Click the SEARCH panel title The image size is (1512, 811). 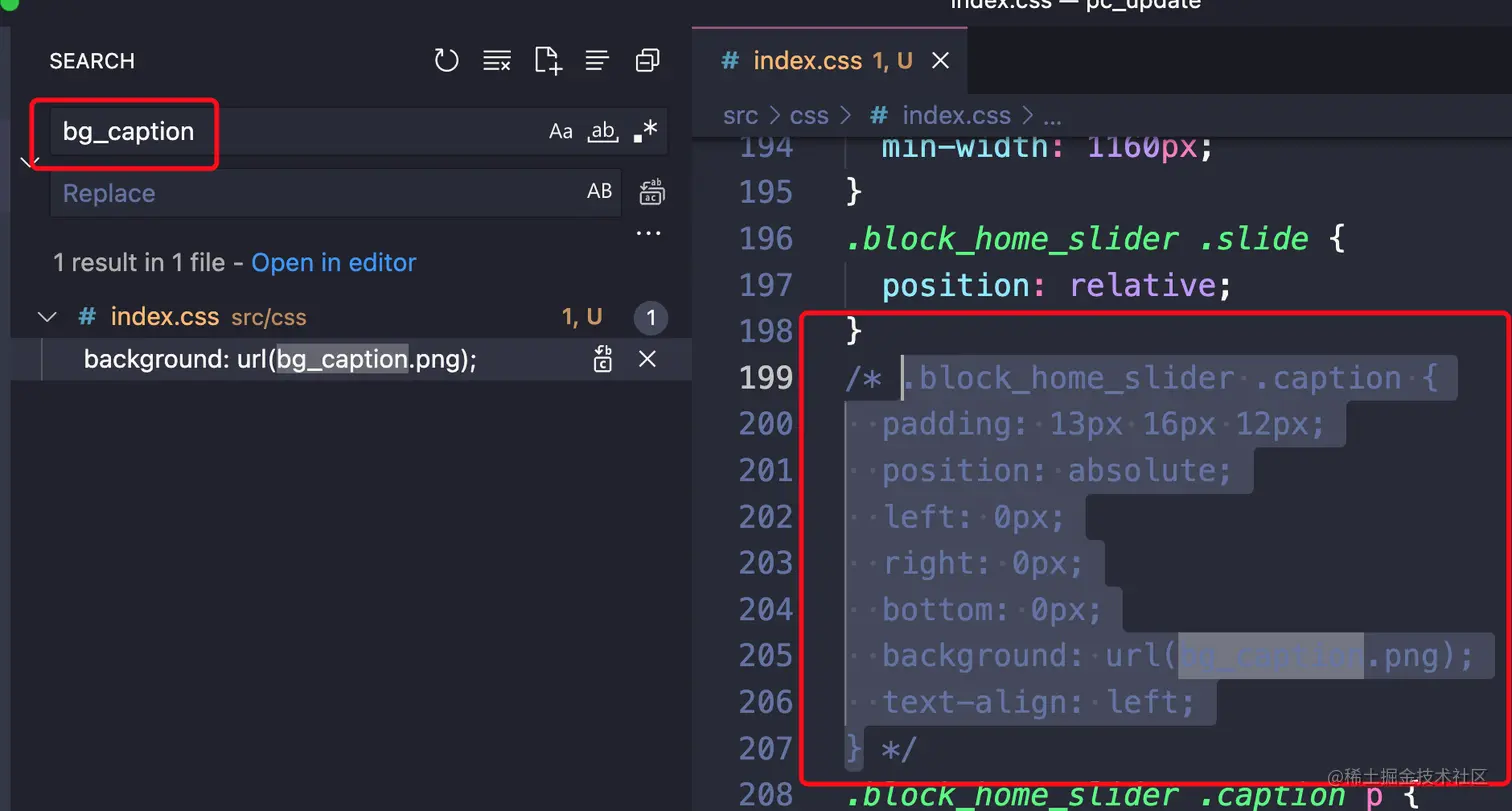92,61
